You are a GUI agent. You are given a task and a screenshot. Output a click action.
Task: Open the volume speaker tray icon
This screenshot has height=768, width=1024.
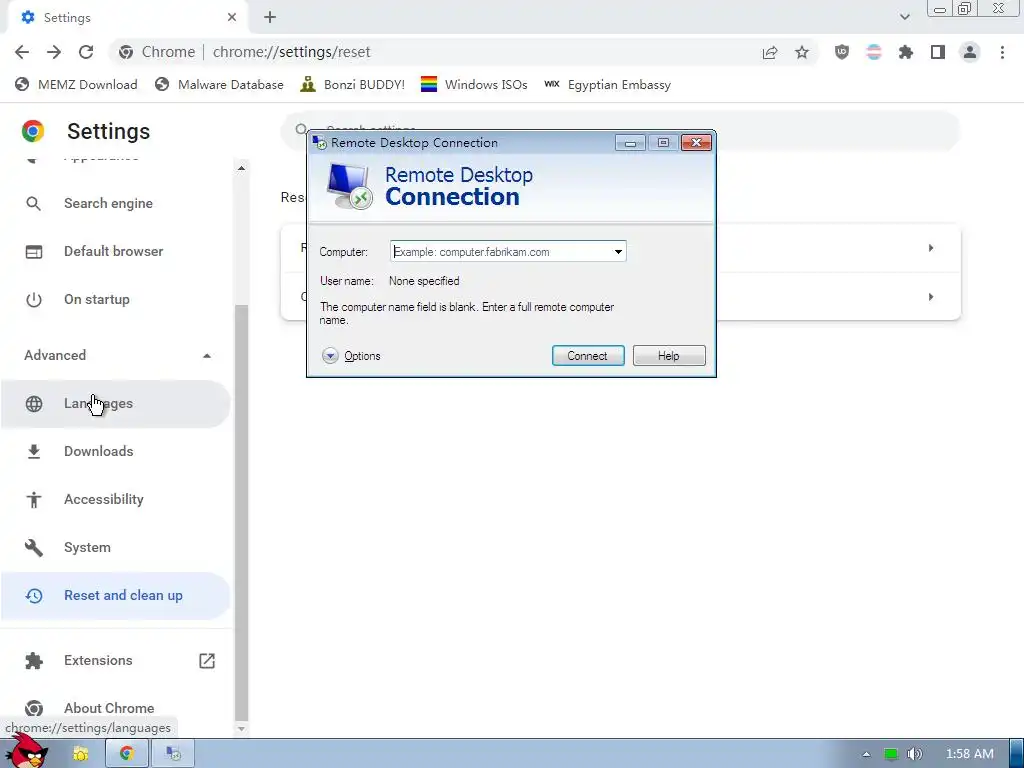coord(914,754)
